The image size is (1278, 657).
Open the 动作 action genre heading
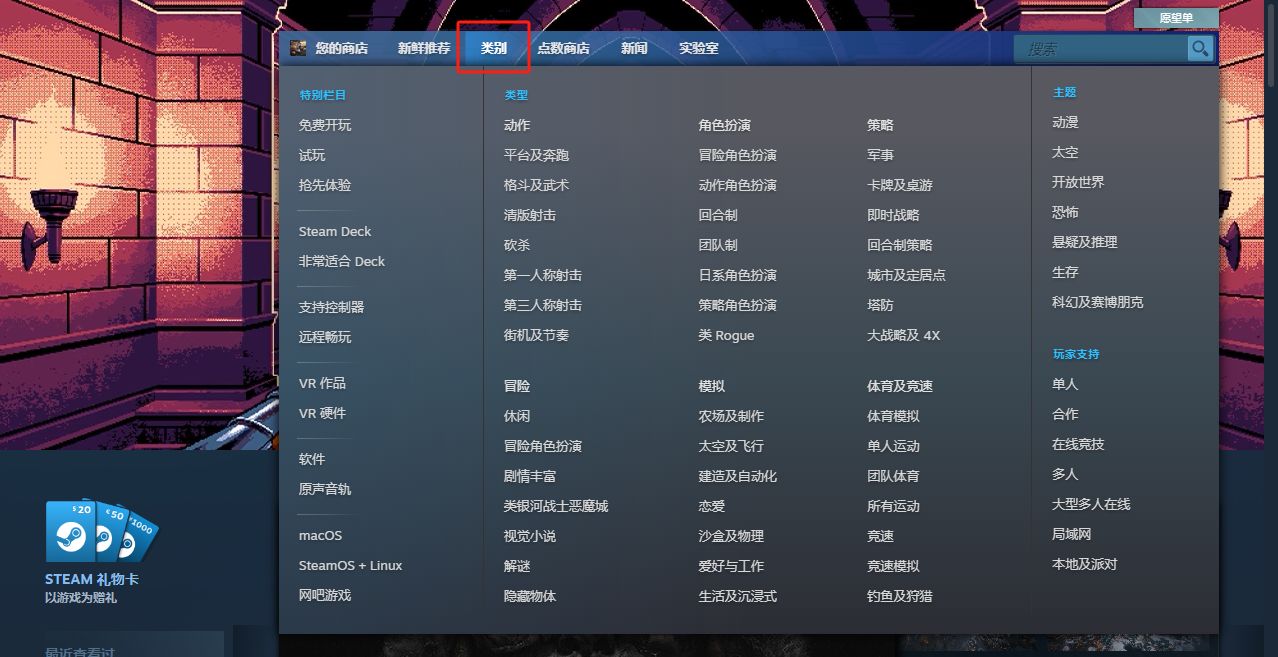click(x=517, y=125)
